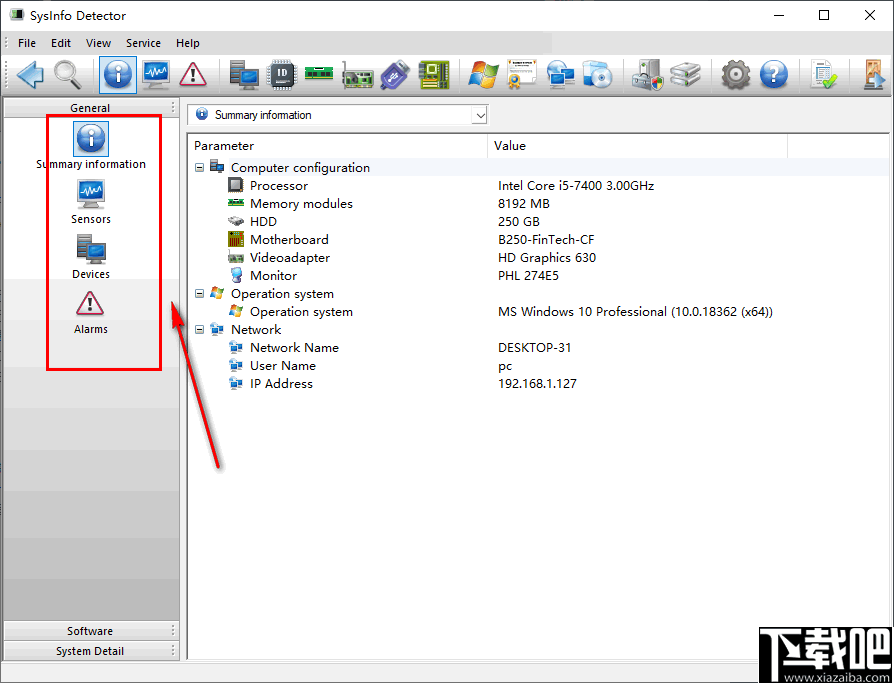Open the software disc toolbar icon
Screen dimensions: 894x683
coord(598,75)
